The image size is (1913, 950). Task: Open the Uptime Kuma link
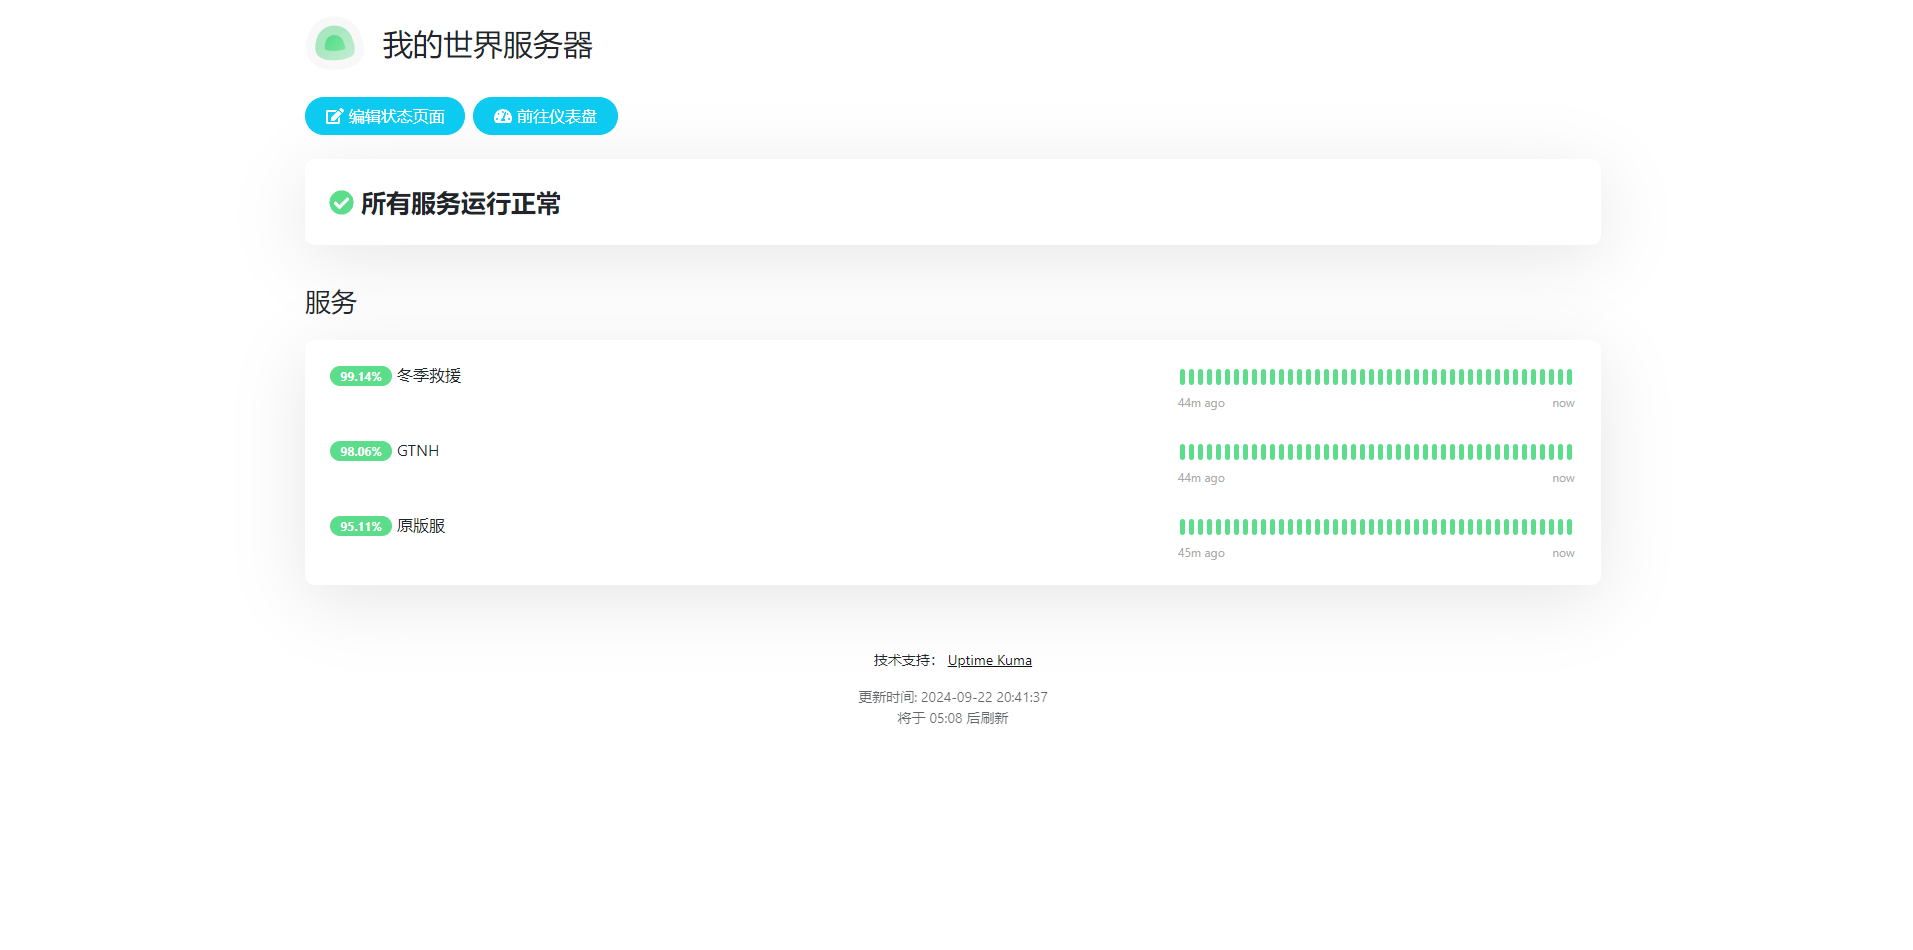(990, 660)
